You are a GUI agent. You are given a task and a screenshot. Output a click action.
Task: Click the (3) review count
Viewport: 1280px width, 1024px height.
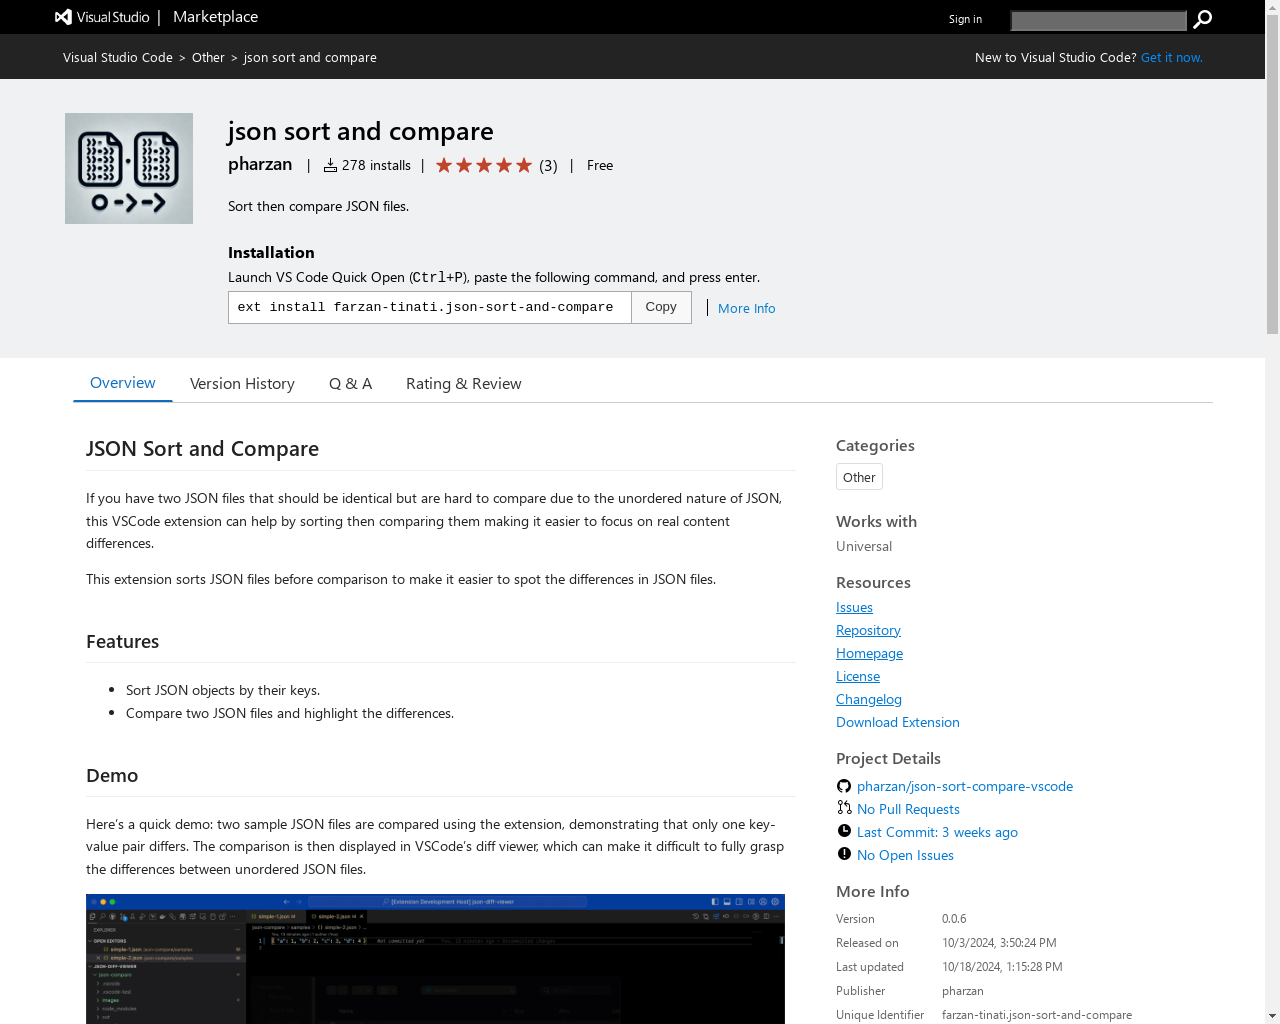tap(548, 166)
